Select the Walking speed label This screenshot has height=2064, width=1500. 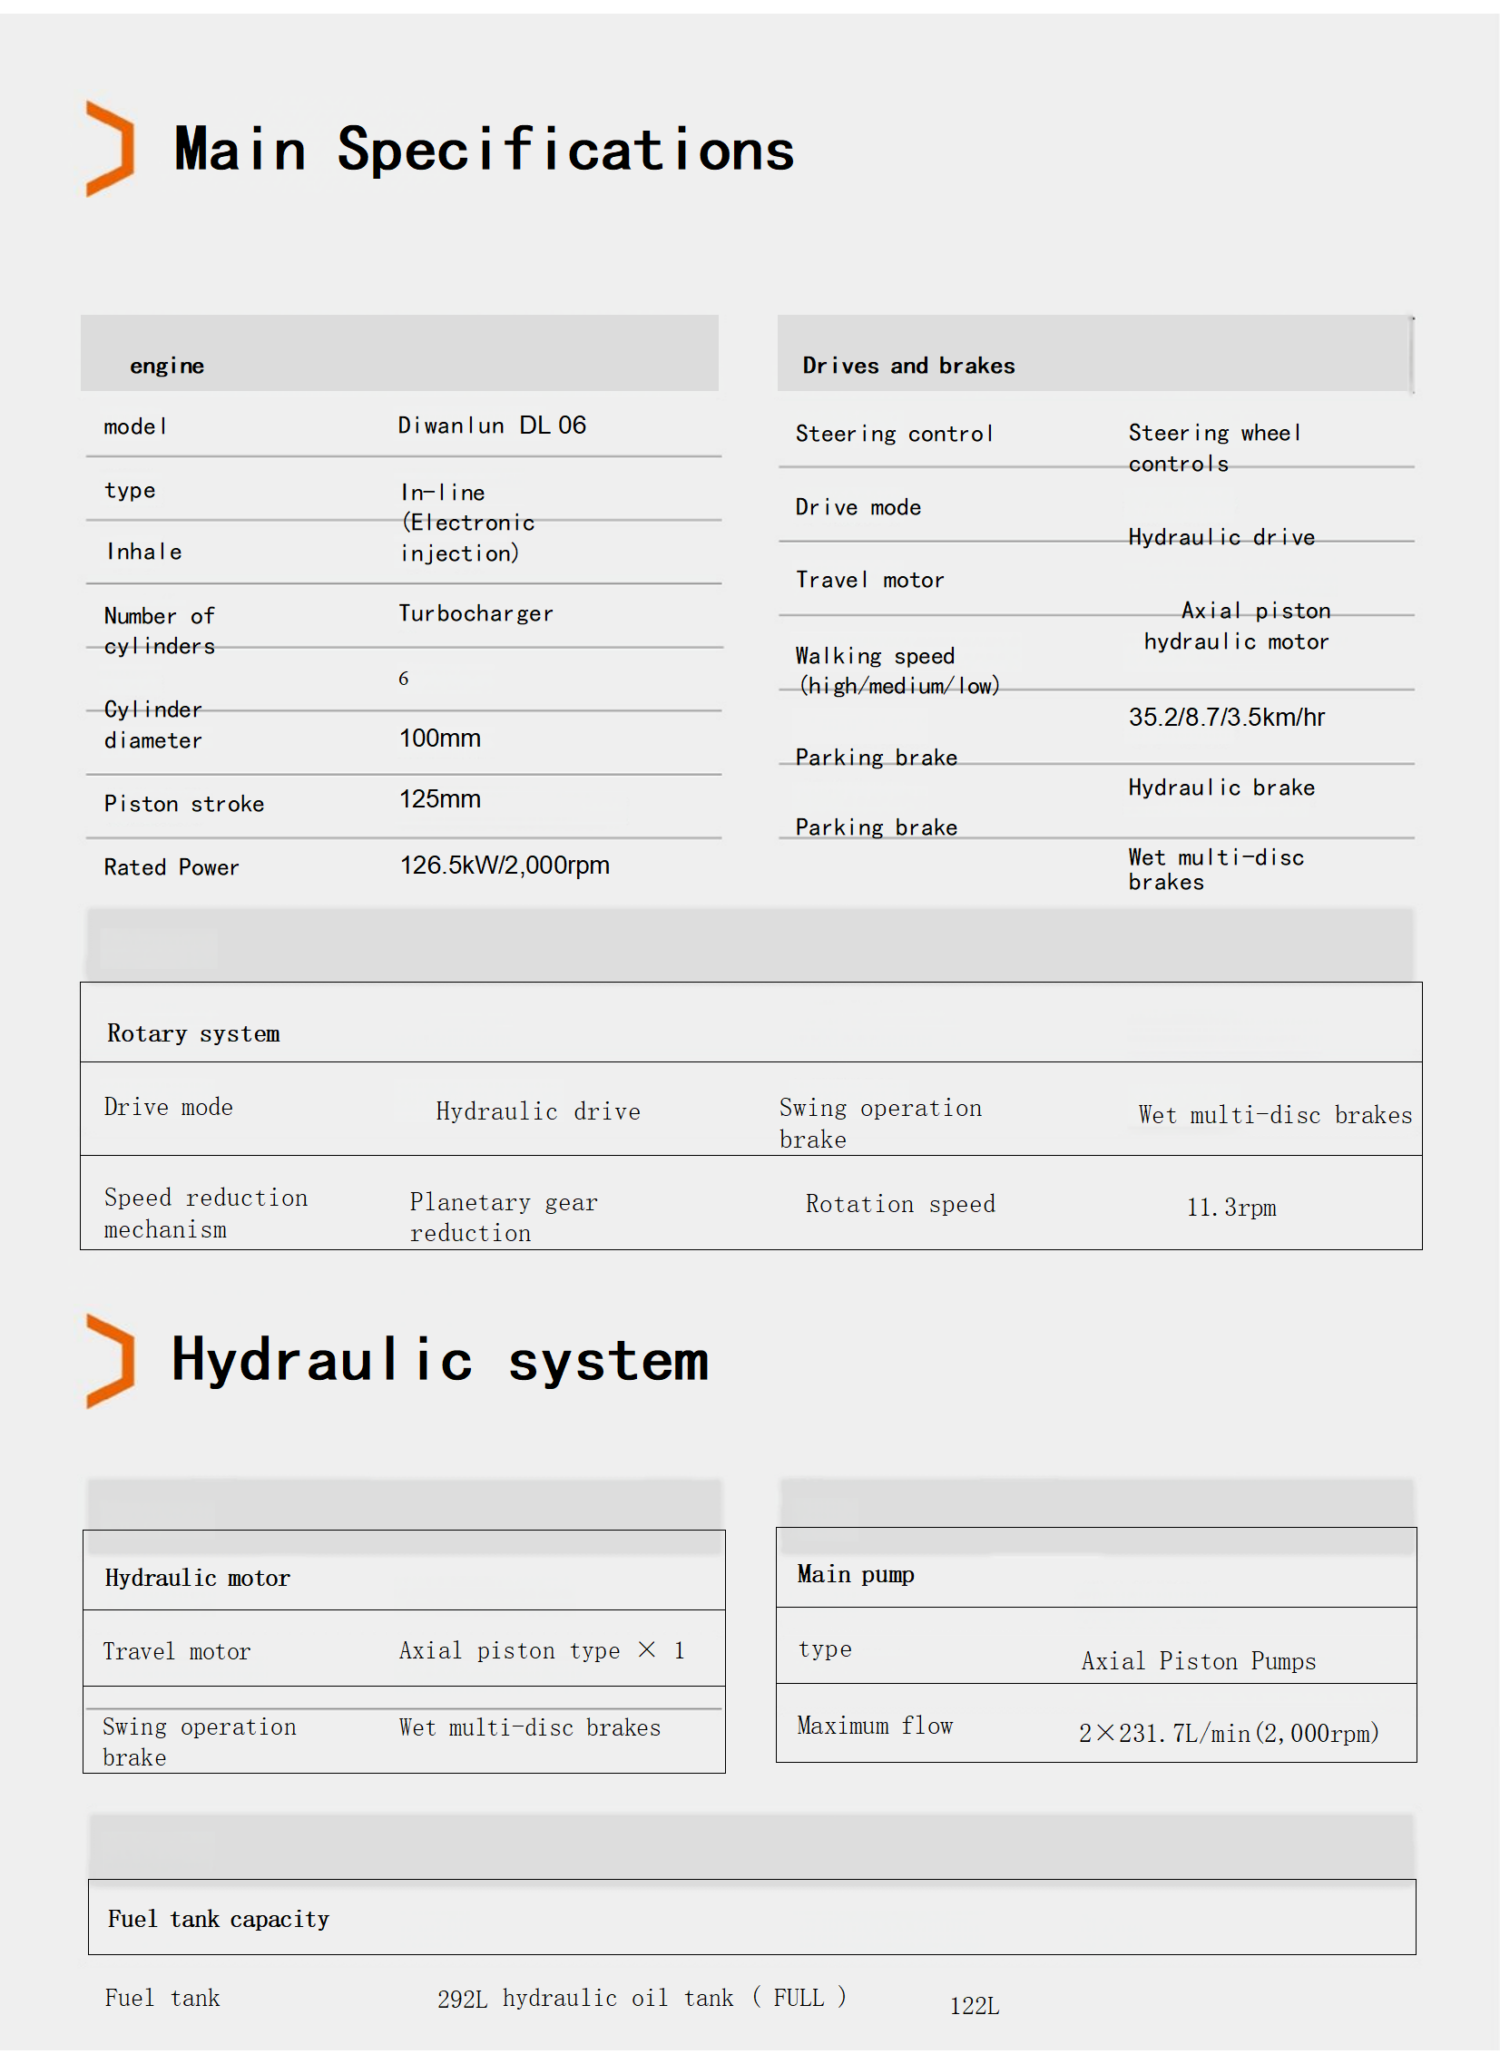pyautogui.click(x=898, y=671)
